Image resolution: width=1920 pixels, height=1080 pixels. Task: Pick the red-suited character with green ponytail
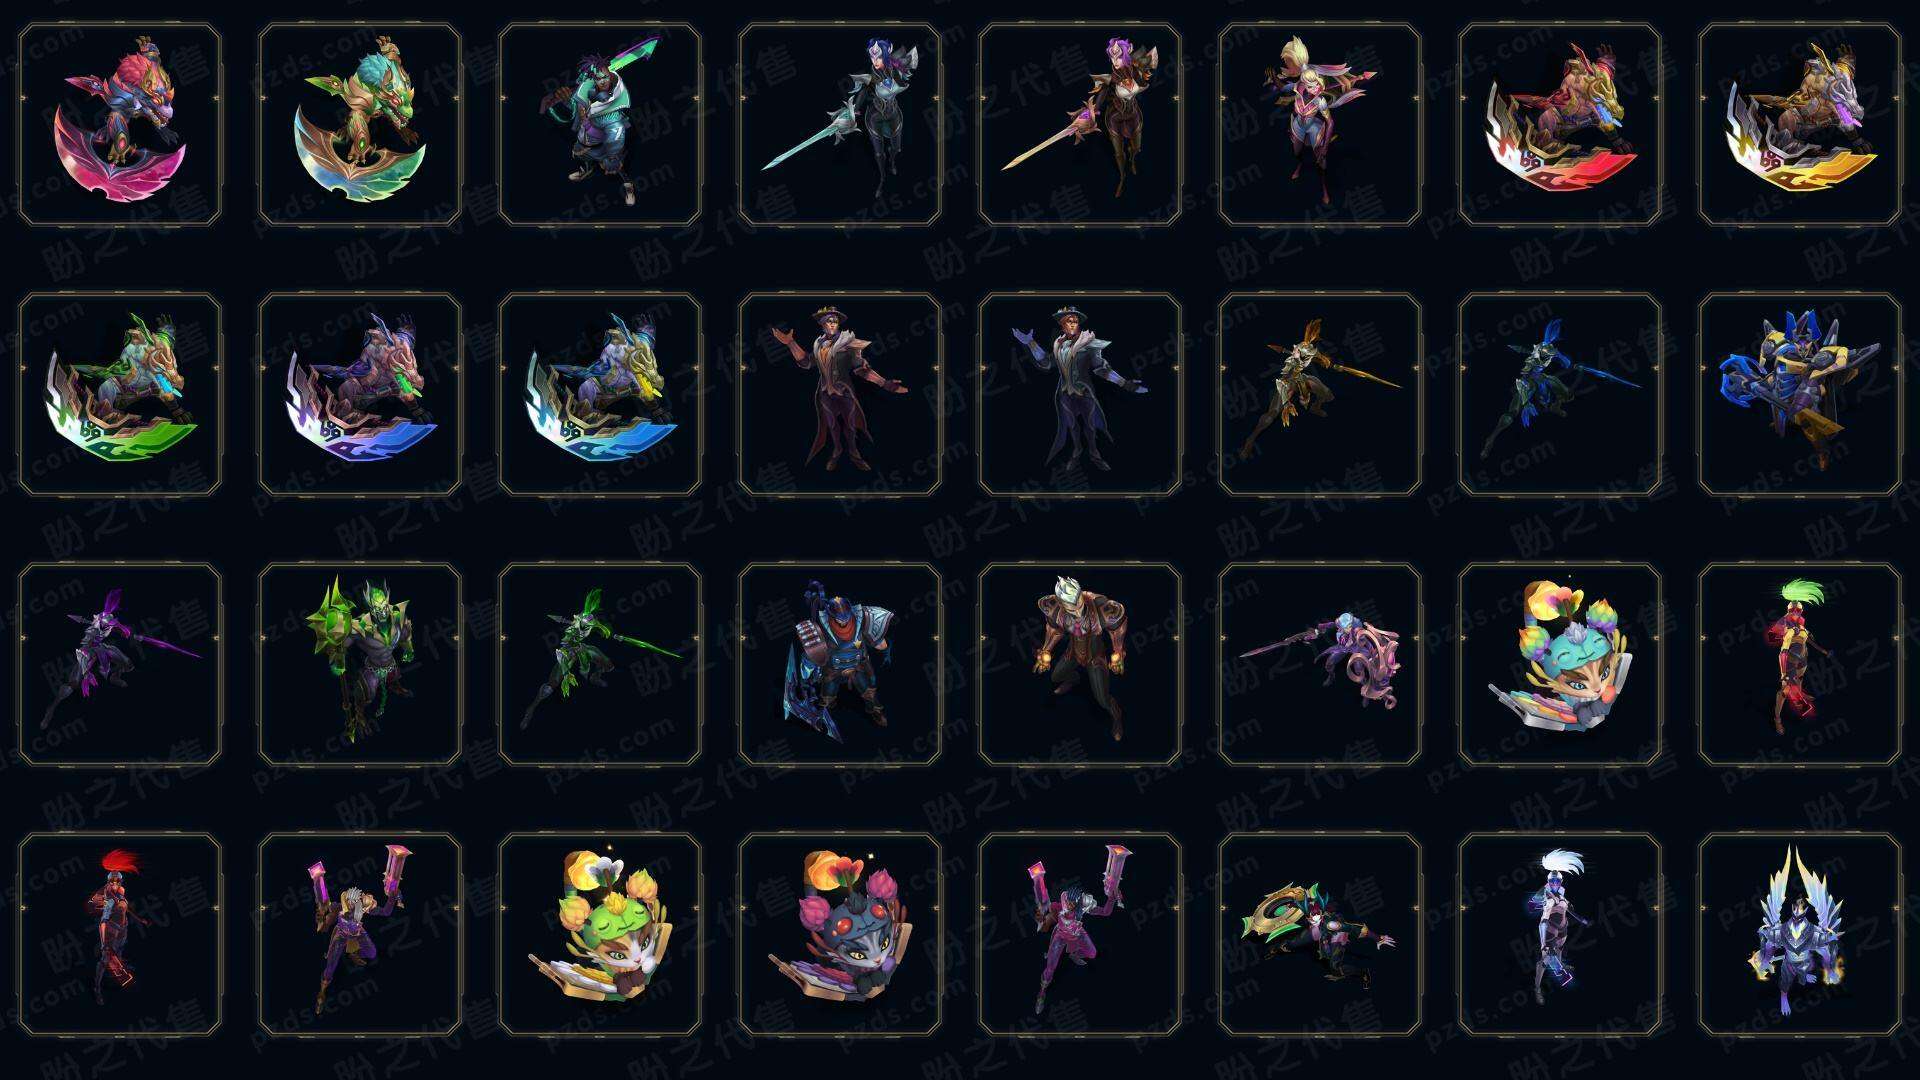click(1800, 664)
